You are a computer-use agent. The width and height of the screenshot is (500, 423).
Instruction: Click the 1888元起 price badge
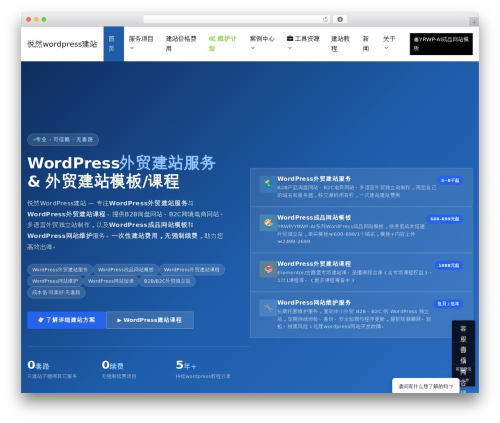coord(448,265)
